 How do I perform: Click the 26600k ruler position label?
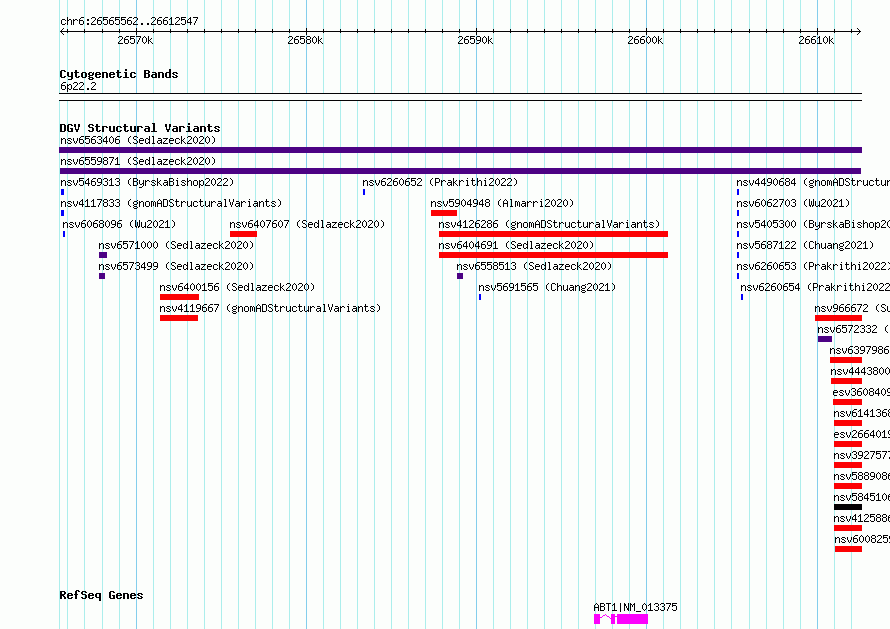coord(645,40)
